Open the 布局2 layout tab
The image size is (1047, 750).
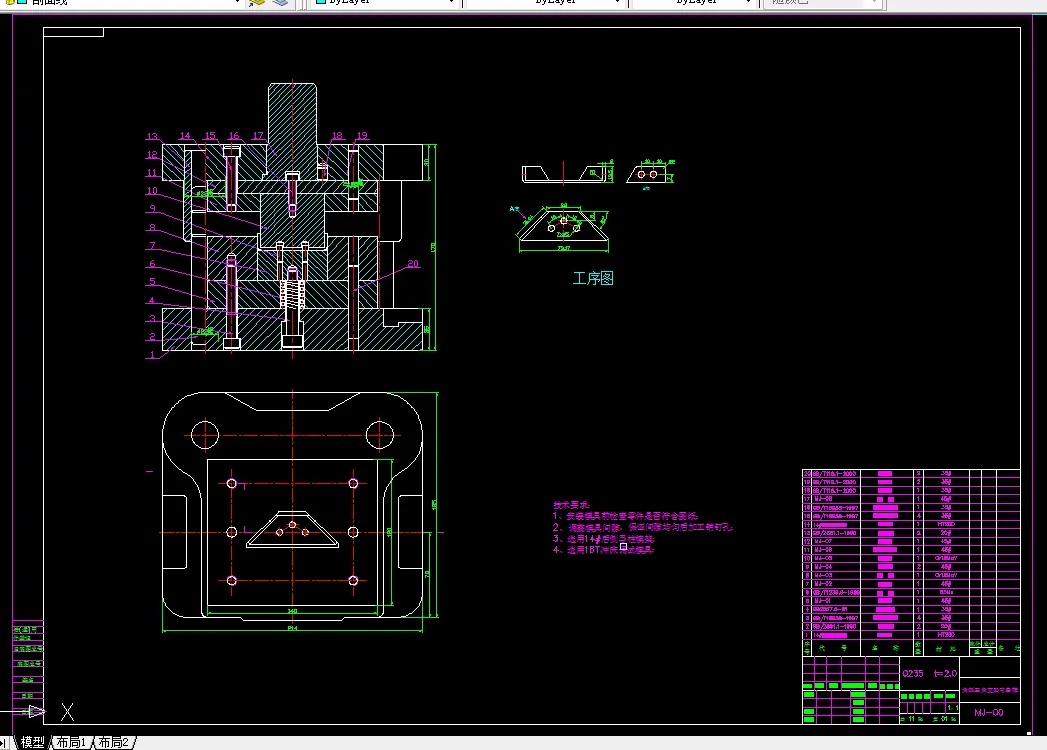click(x=114, y=742)
